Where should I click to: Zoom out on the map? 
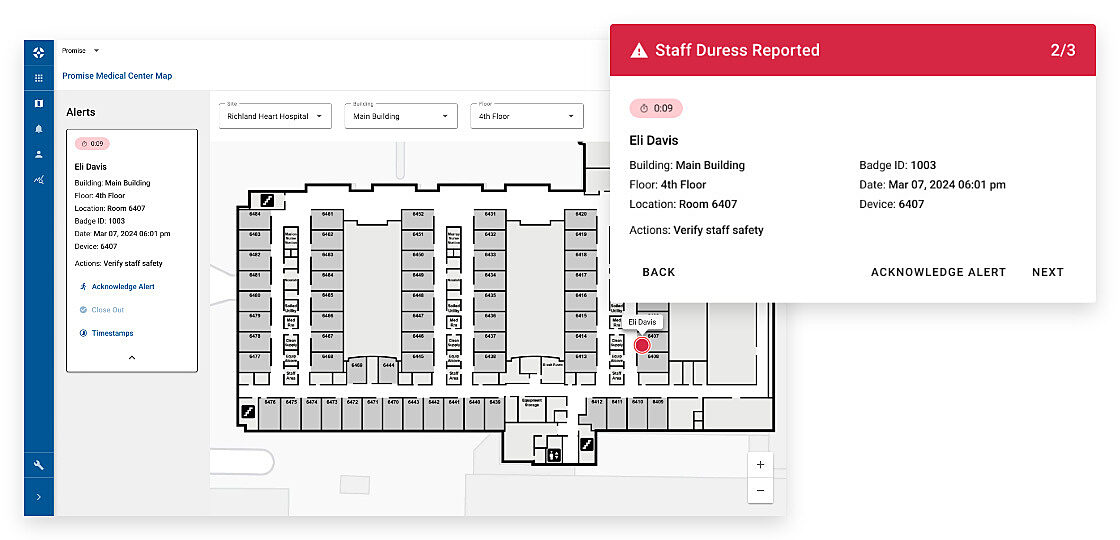pos(760,490)
